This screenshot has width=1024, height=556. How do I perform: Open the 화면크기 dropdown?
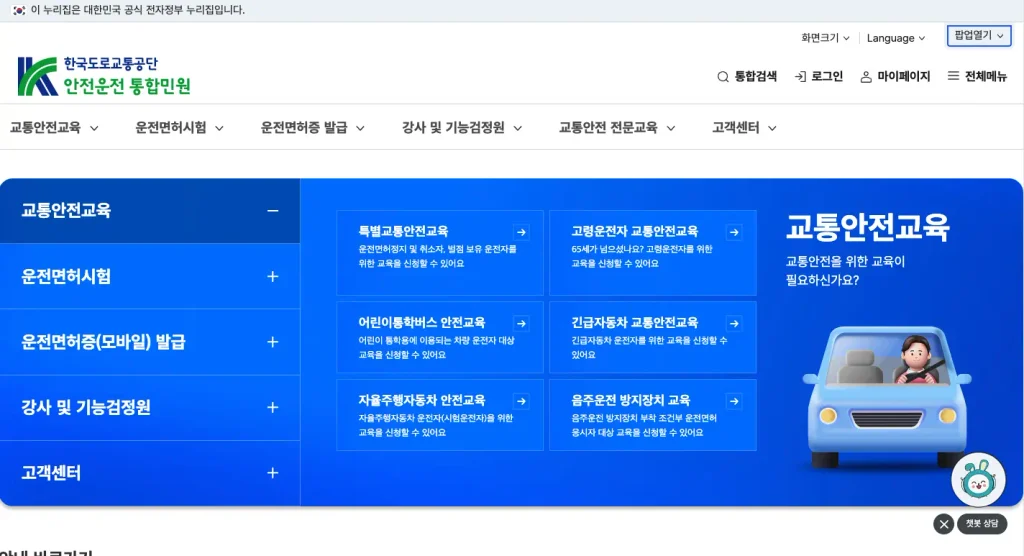pyautogui.click(x=825, y=38)
